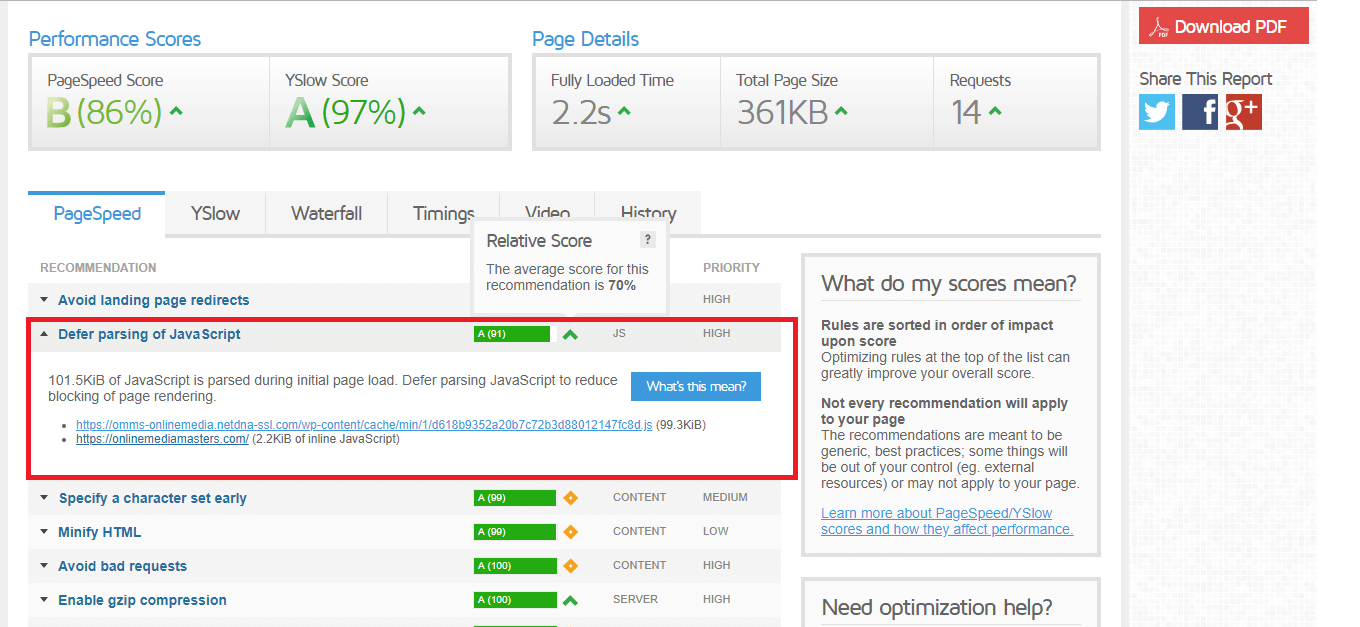Screen dimensions: 1360x627
Task: Expand the Minify HTML recommendation
Action: pyautogui.click(x=99, y=532)
